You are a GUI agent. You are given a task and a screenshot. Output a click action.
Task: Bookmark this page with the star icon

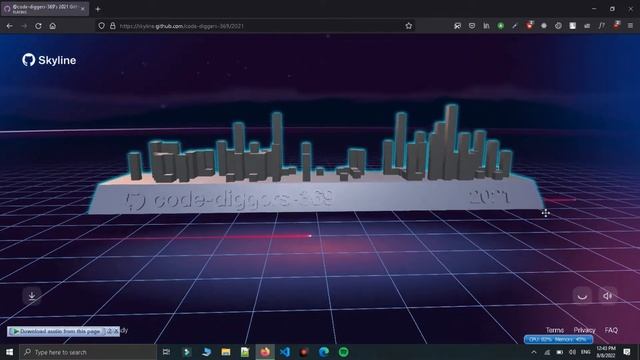click(409, 26)
